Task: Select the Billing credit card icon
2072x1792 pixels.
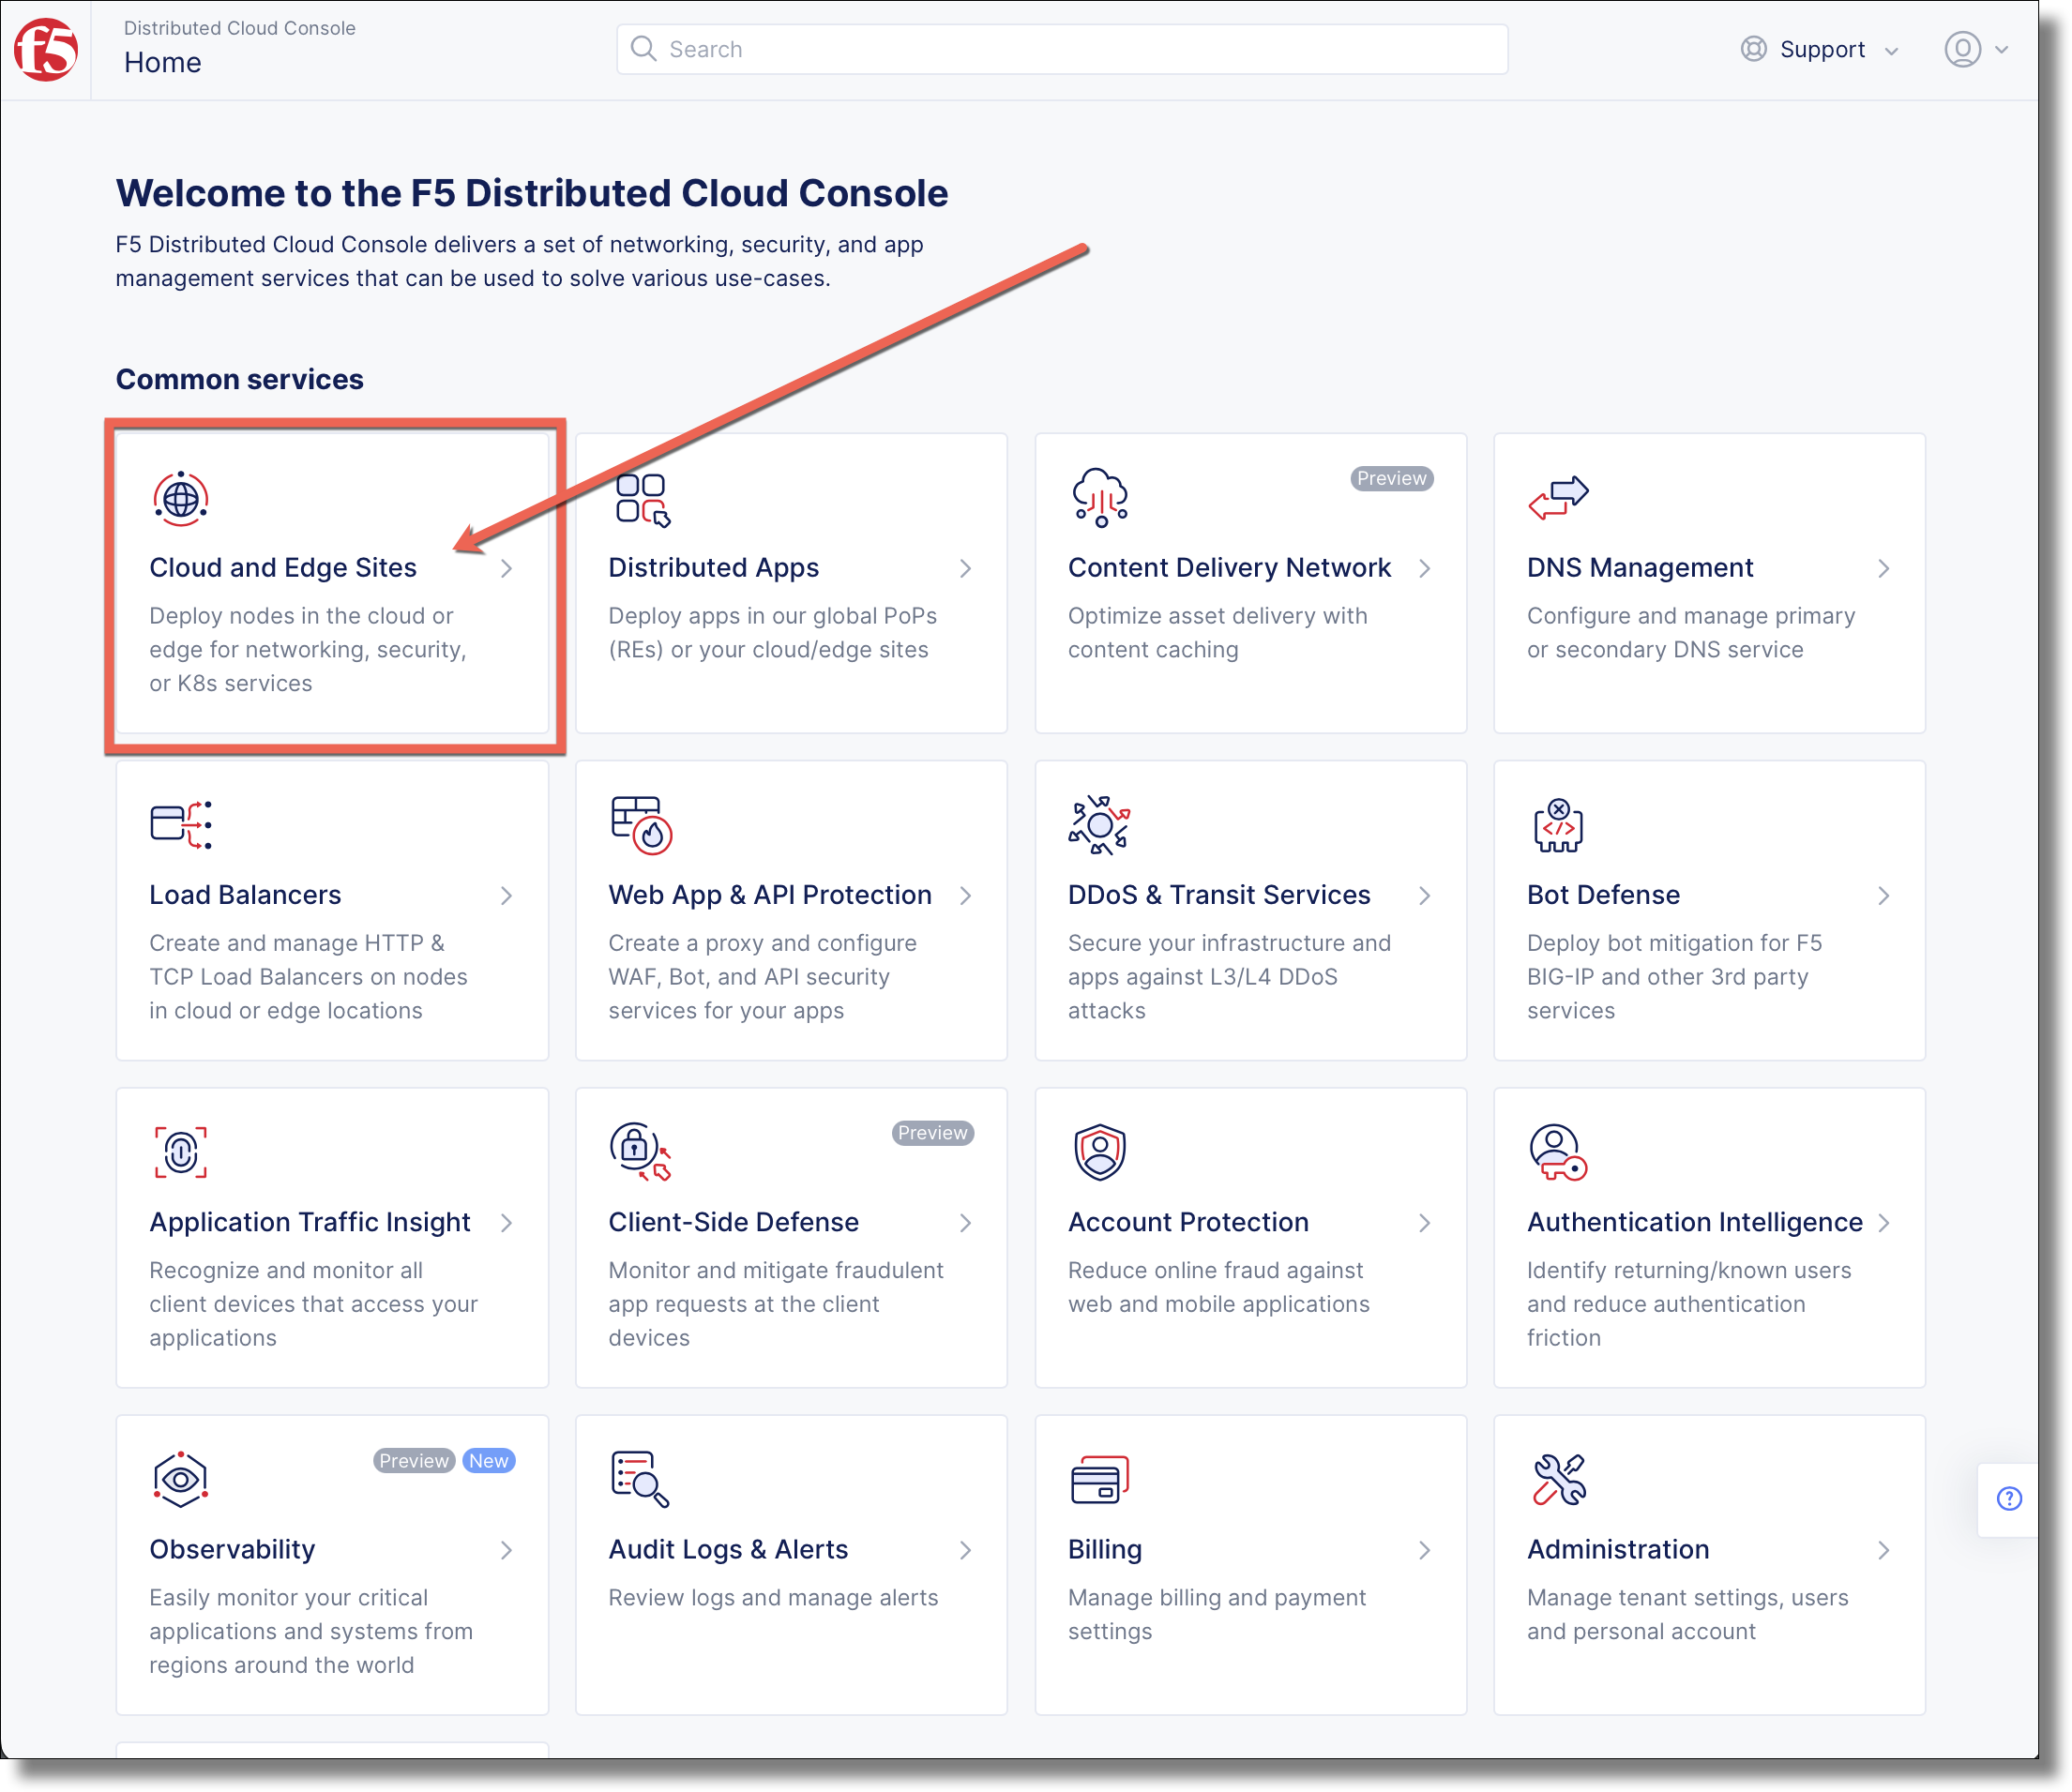Action: click(x=1099, y=1479)
